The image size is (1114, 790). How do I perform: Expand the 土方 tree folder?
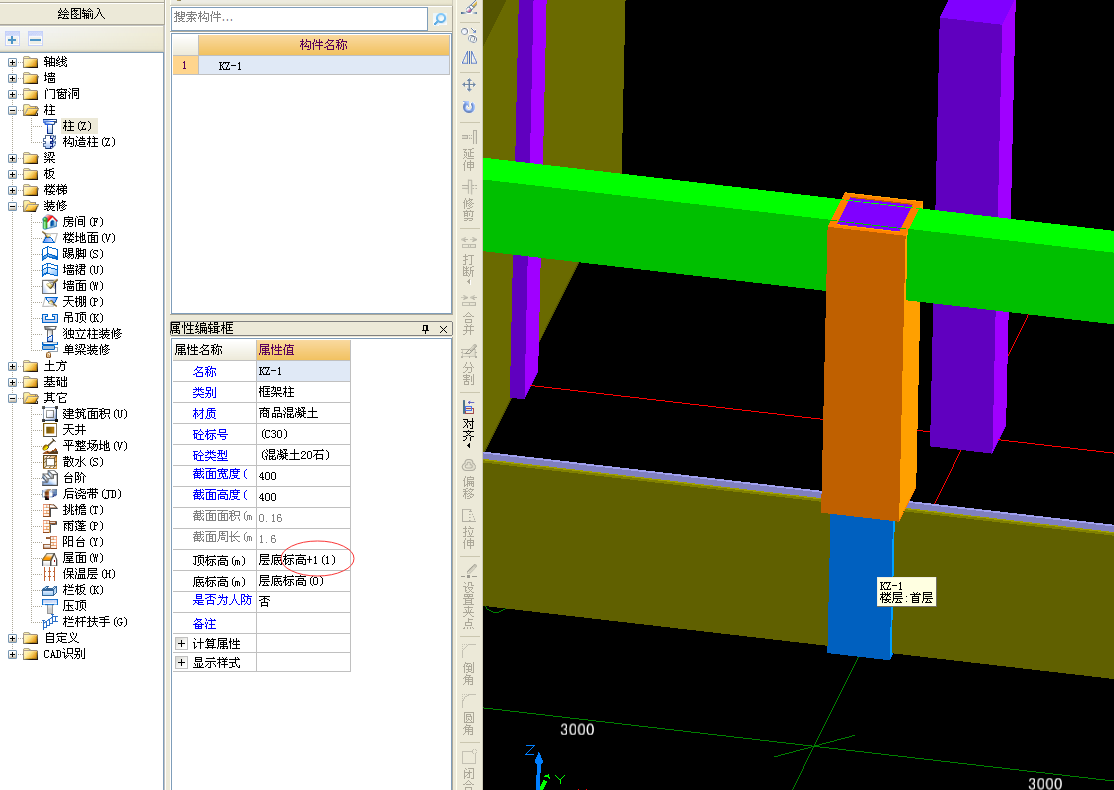click(12, 366)
